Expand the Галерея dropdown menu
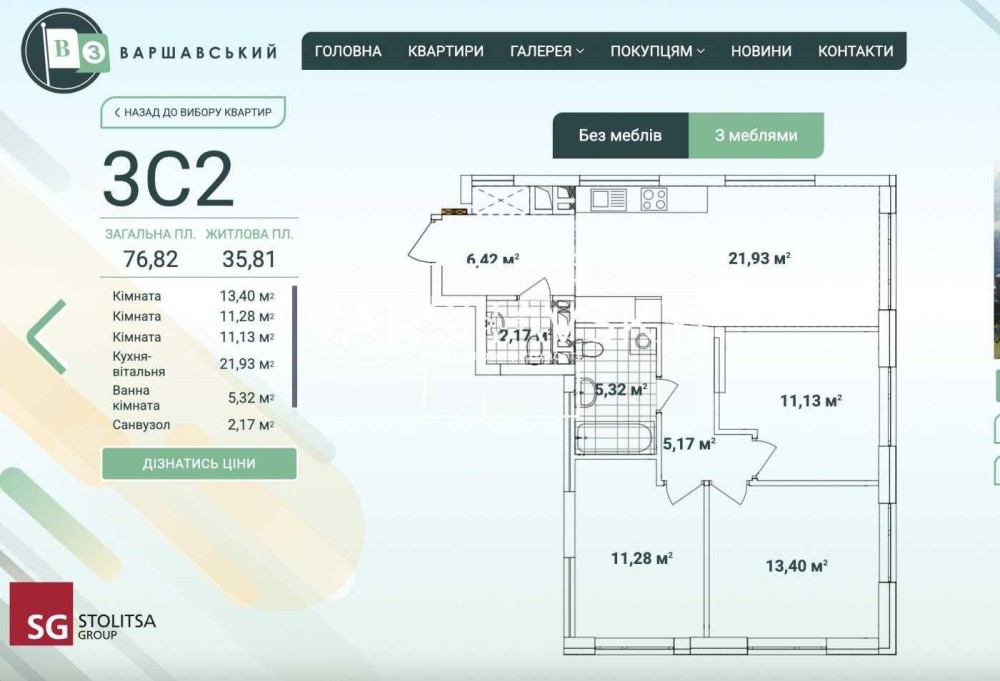 [x=547, y=51]
